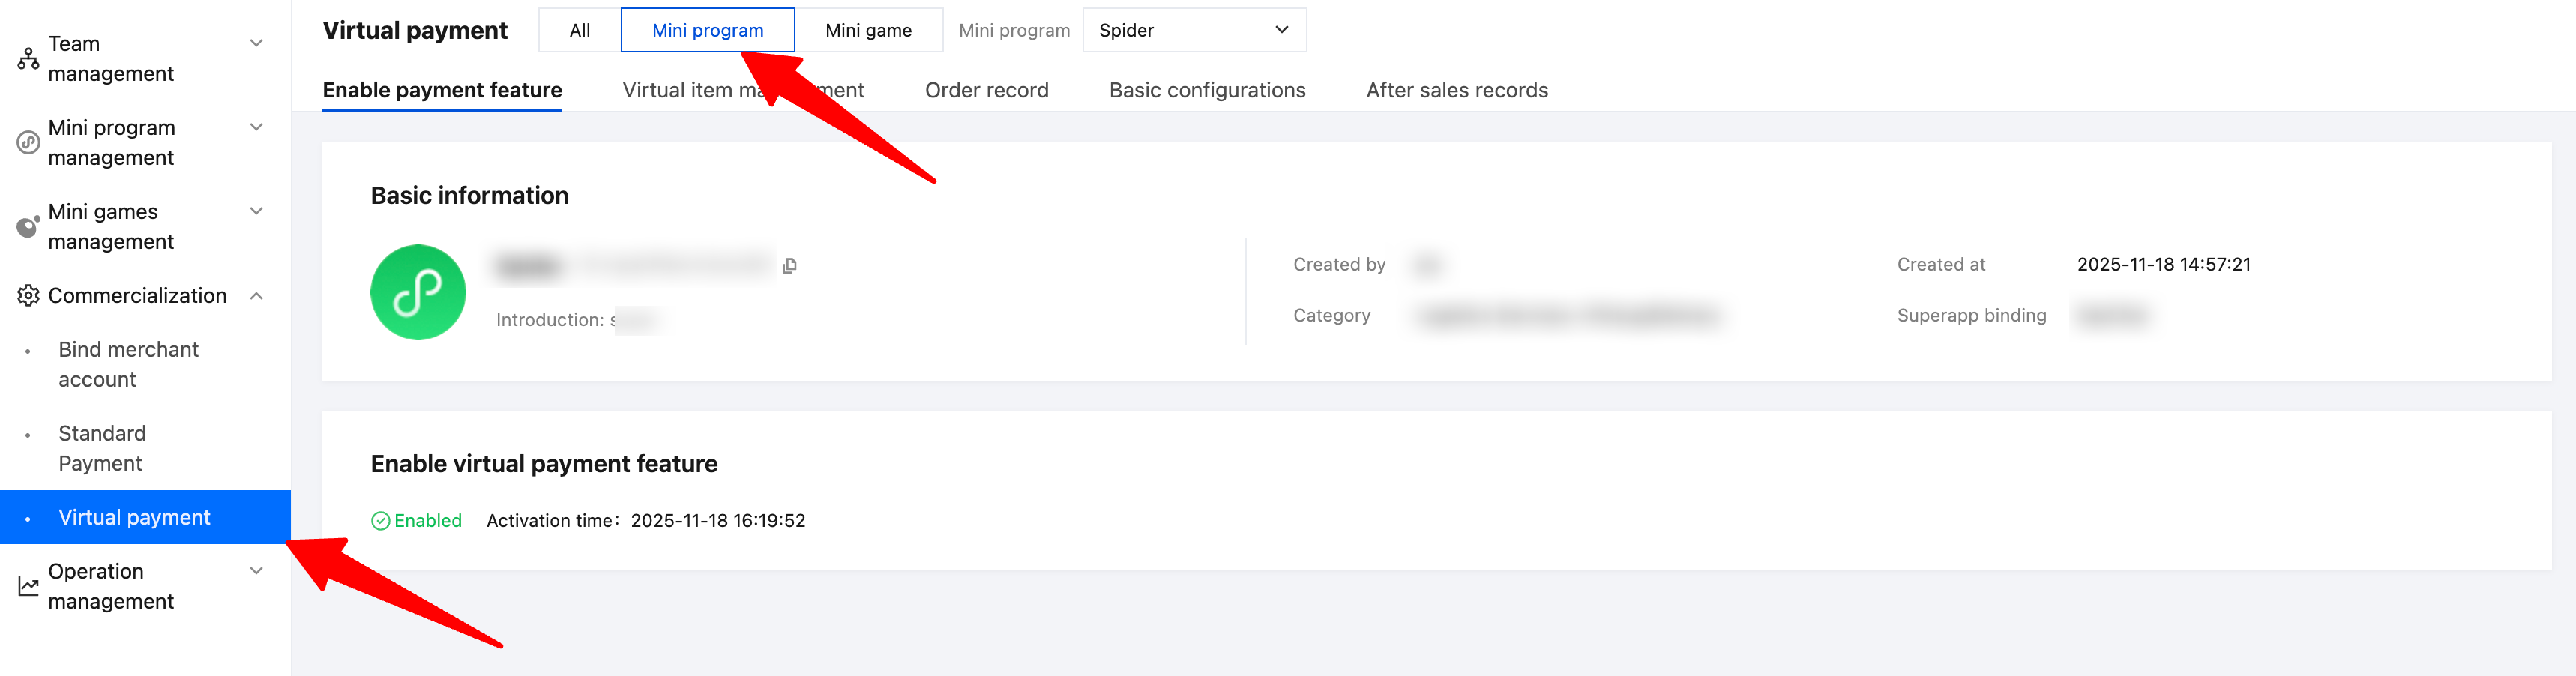Select the All filter option
The width and height of the screenshot is (2576, 676).
click(579, 31)
